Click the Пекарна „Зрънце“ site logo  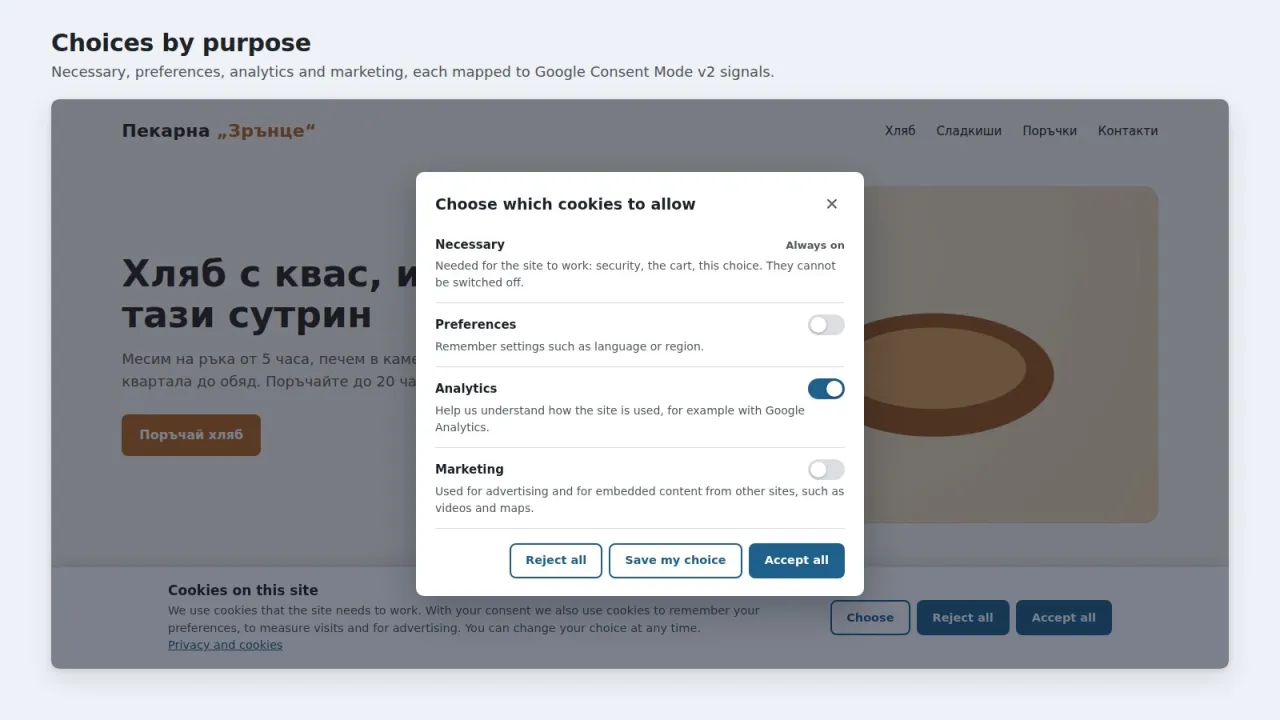pyautogui.click(x=219, y=131)
